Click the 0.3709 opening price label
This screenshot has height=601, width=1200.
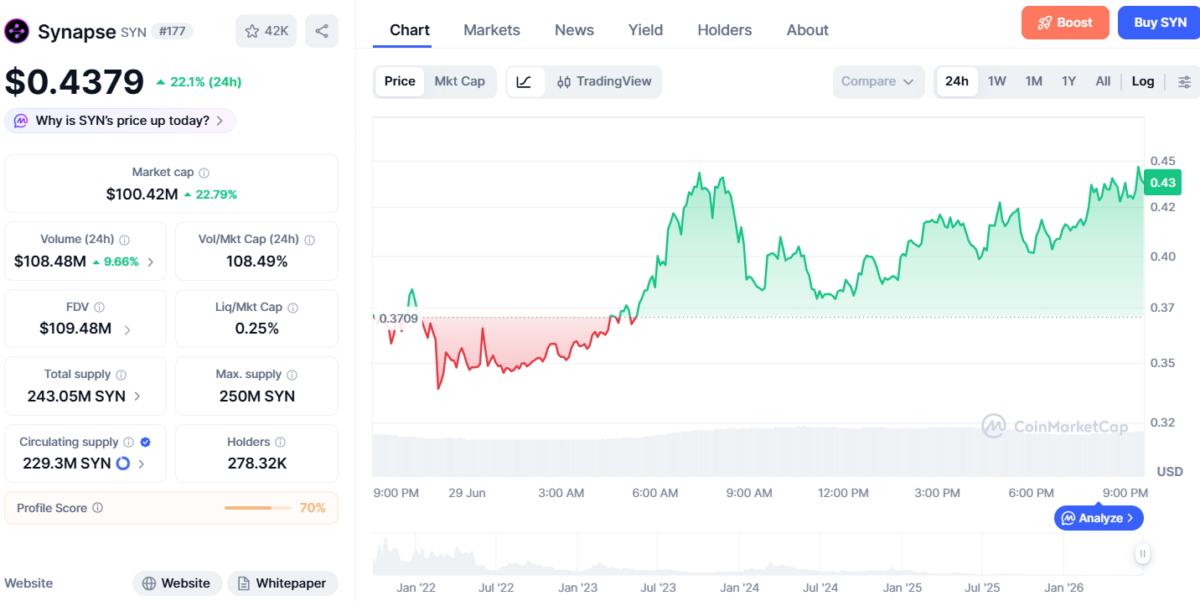(398, 319)
